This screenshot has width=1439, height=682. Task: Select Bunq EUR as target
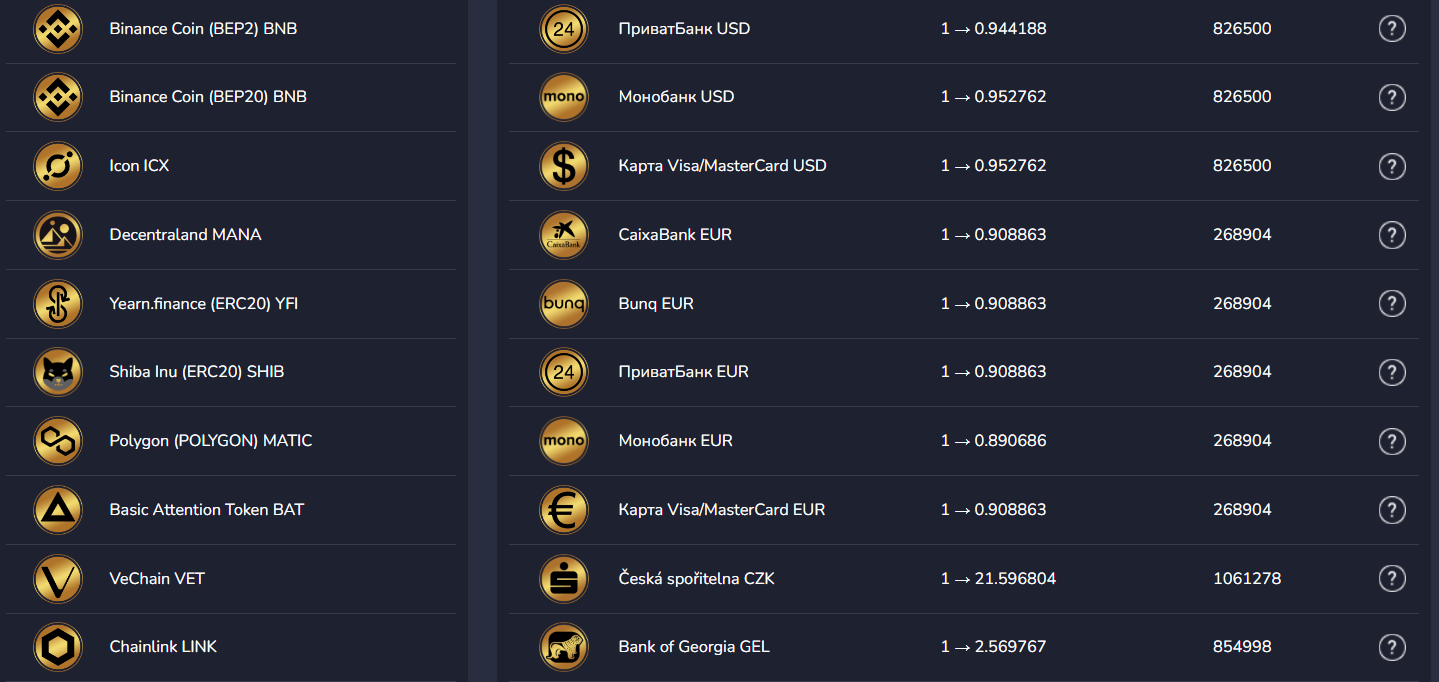coord(963,303)
